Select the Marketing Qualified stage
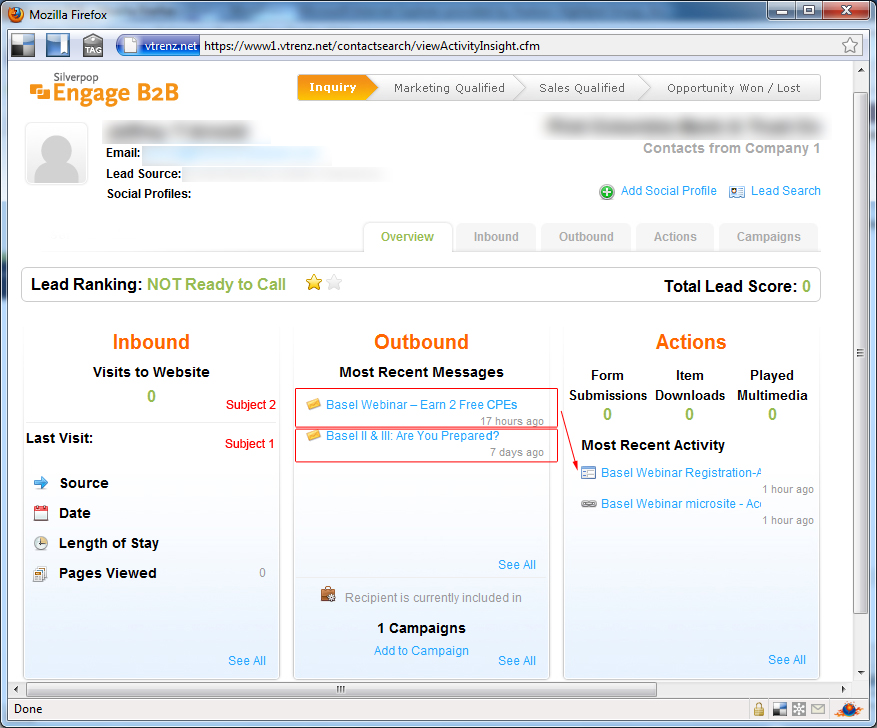Image resolution: width=877 pixels, height=728 pixels. [x=449, y=88]
